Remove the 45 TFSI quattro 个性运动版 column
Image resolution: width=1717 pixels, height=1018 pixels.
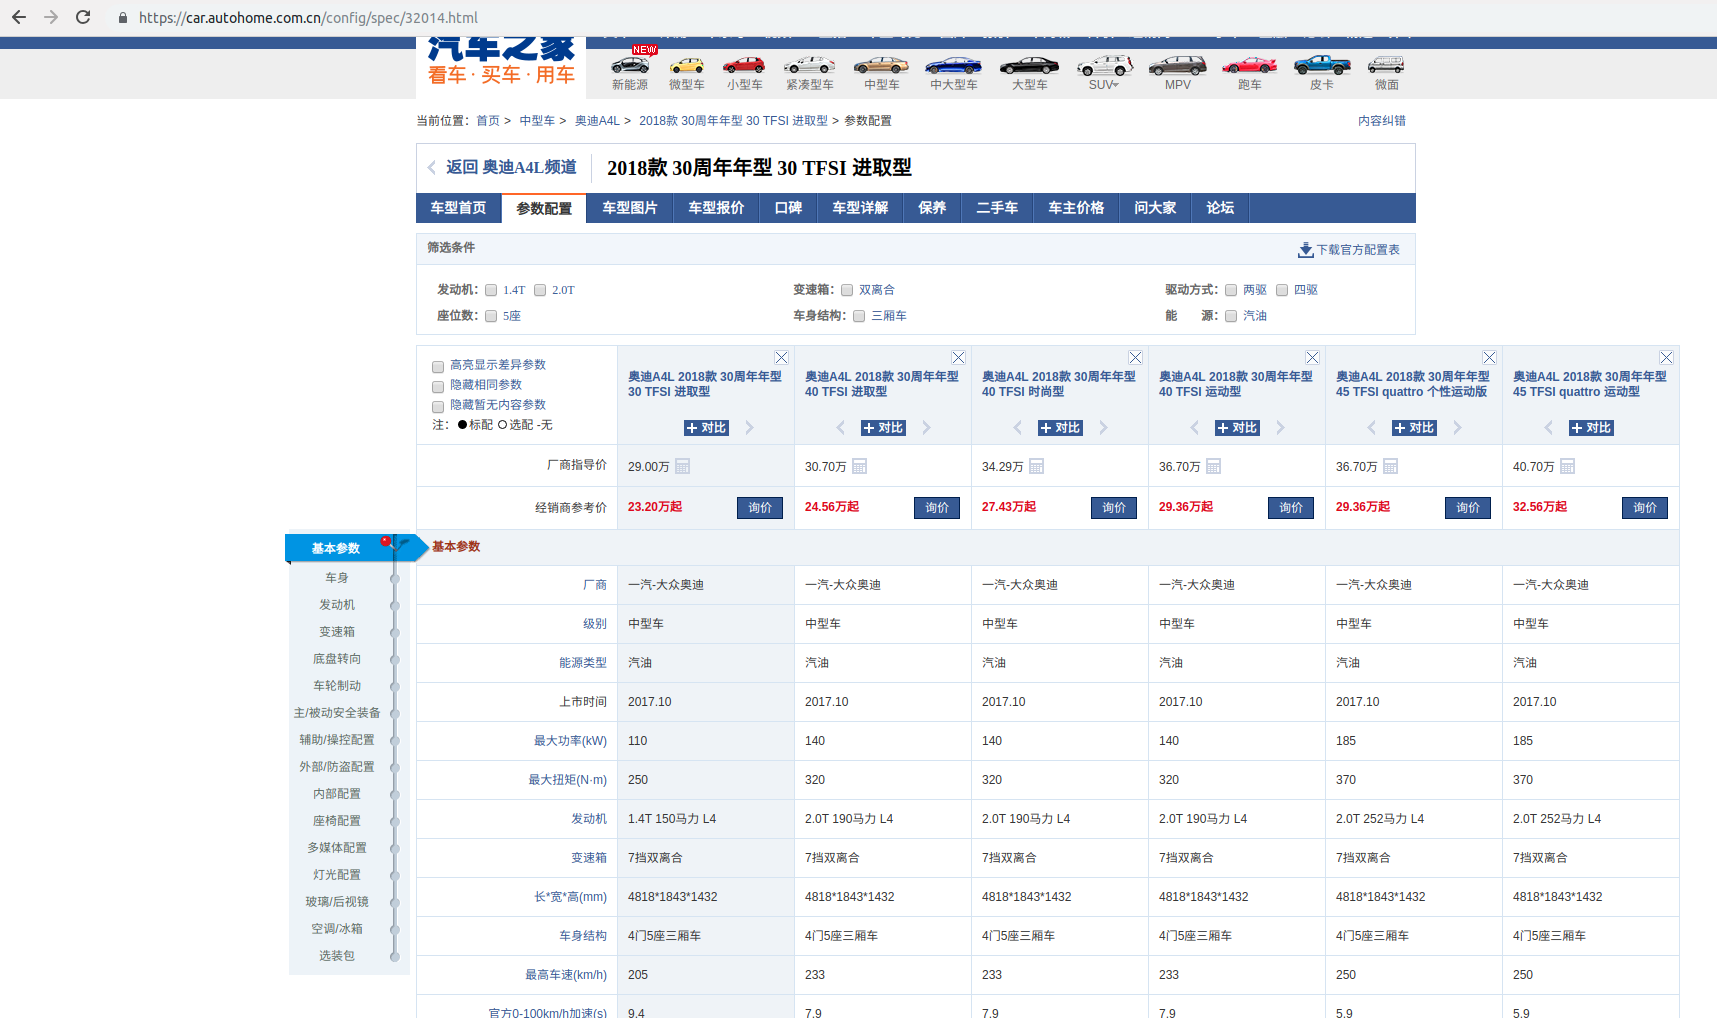[x=1490, y=358]
